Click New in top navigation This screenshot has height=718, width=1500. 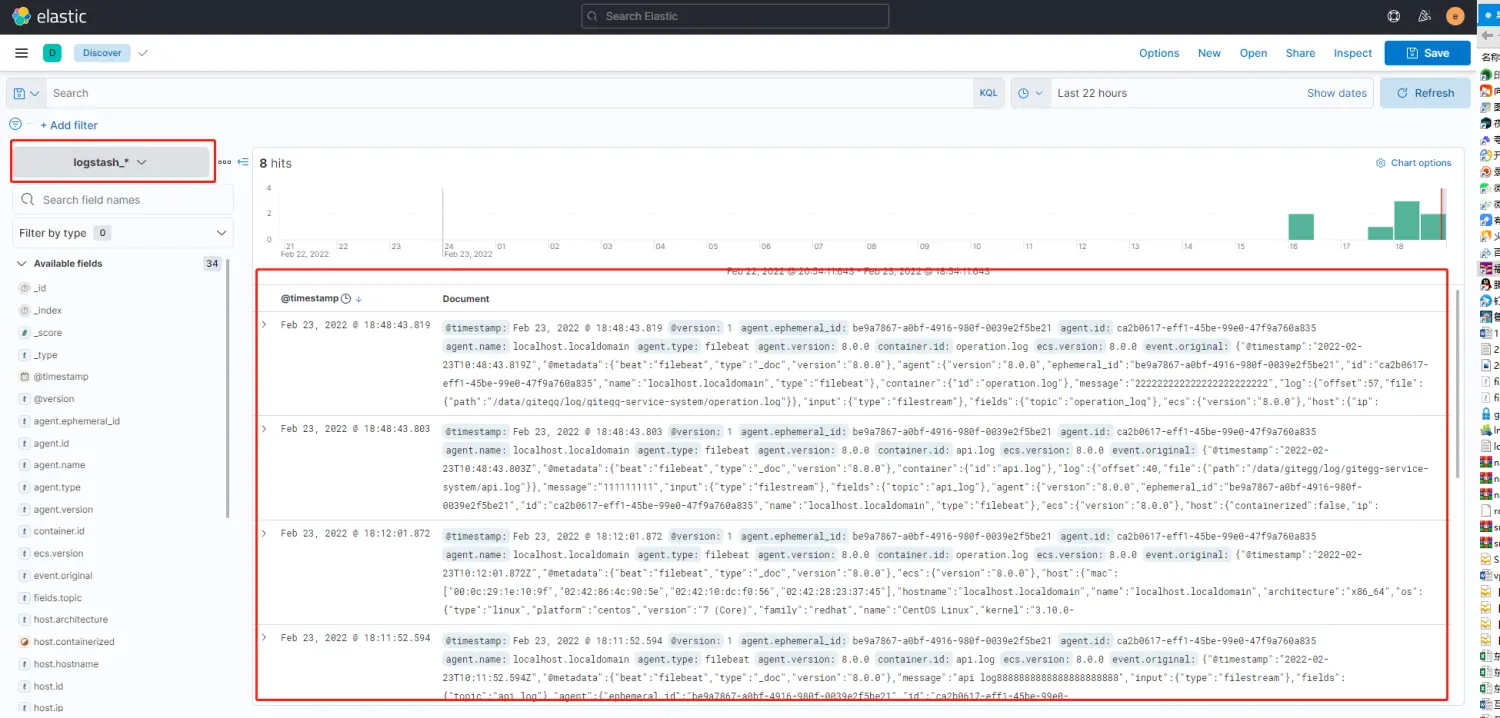click(x=1209, y=53)
